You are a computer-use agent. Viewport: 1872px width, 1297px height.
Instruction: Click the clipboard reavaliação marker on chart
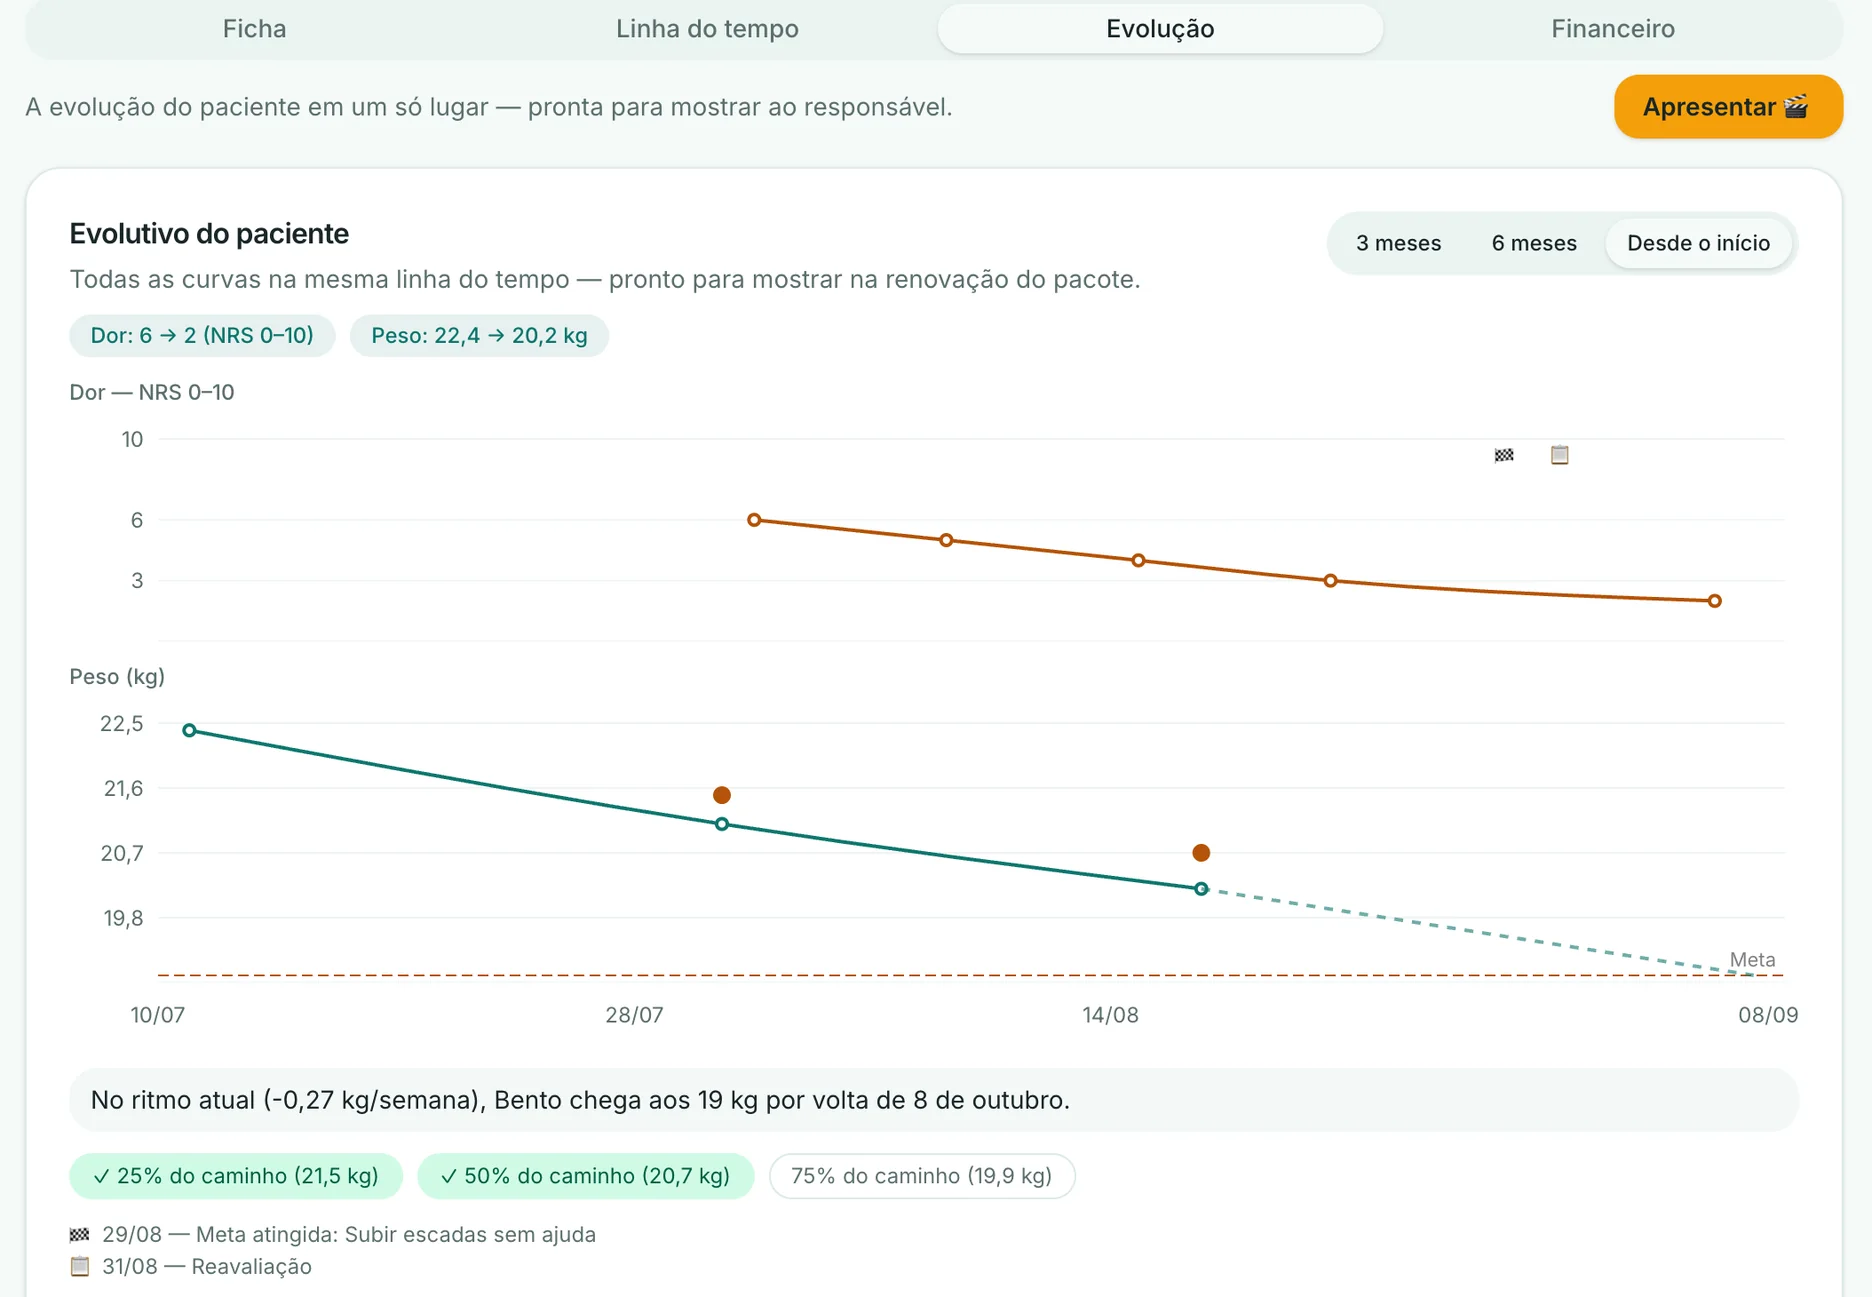point(1560,455)
